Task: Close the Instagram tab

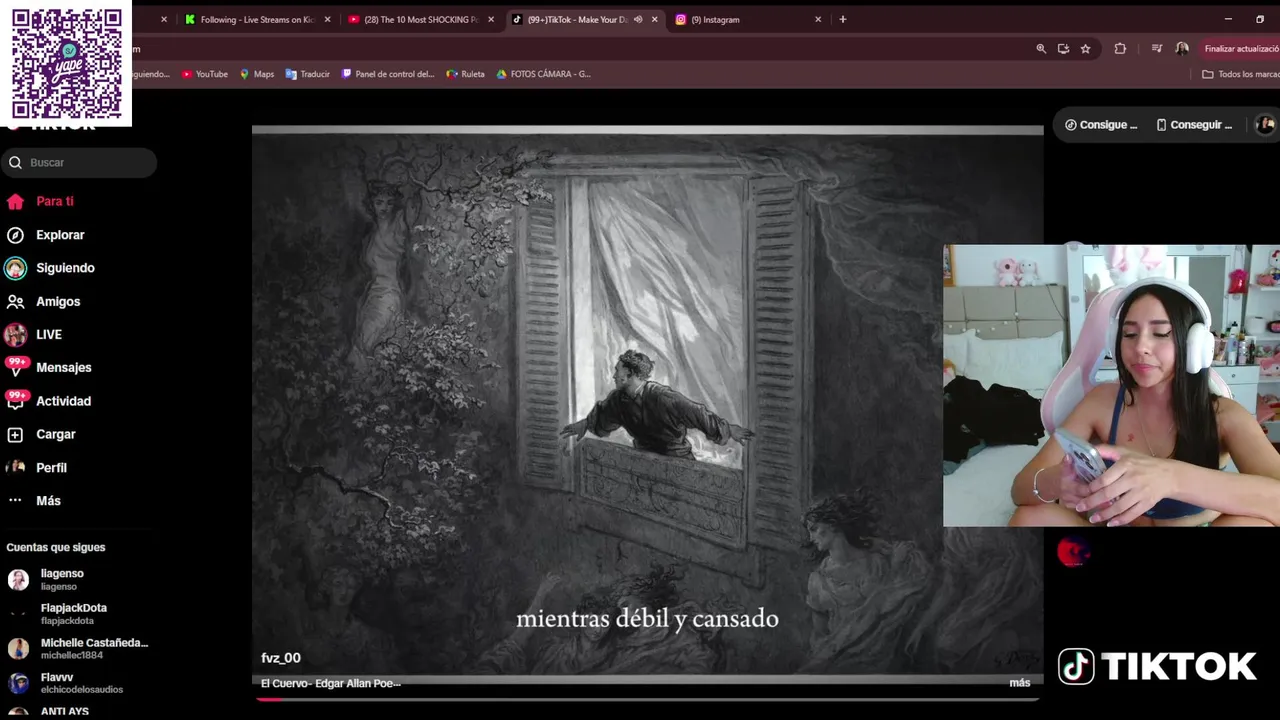Action: click(818, 19)
